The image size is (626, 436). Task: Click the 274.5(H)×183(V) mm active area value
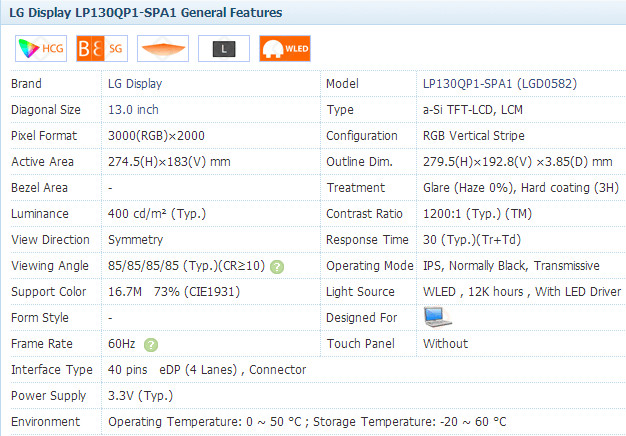click(x=169, y=161)
